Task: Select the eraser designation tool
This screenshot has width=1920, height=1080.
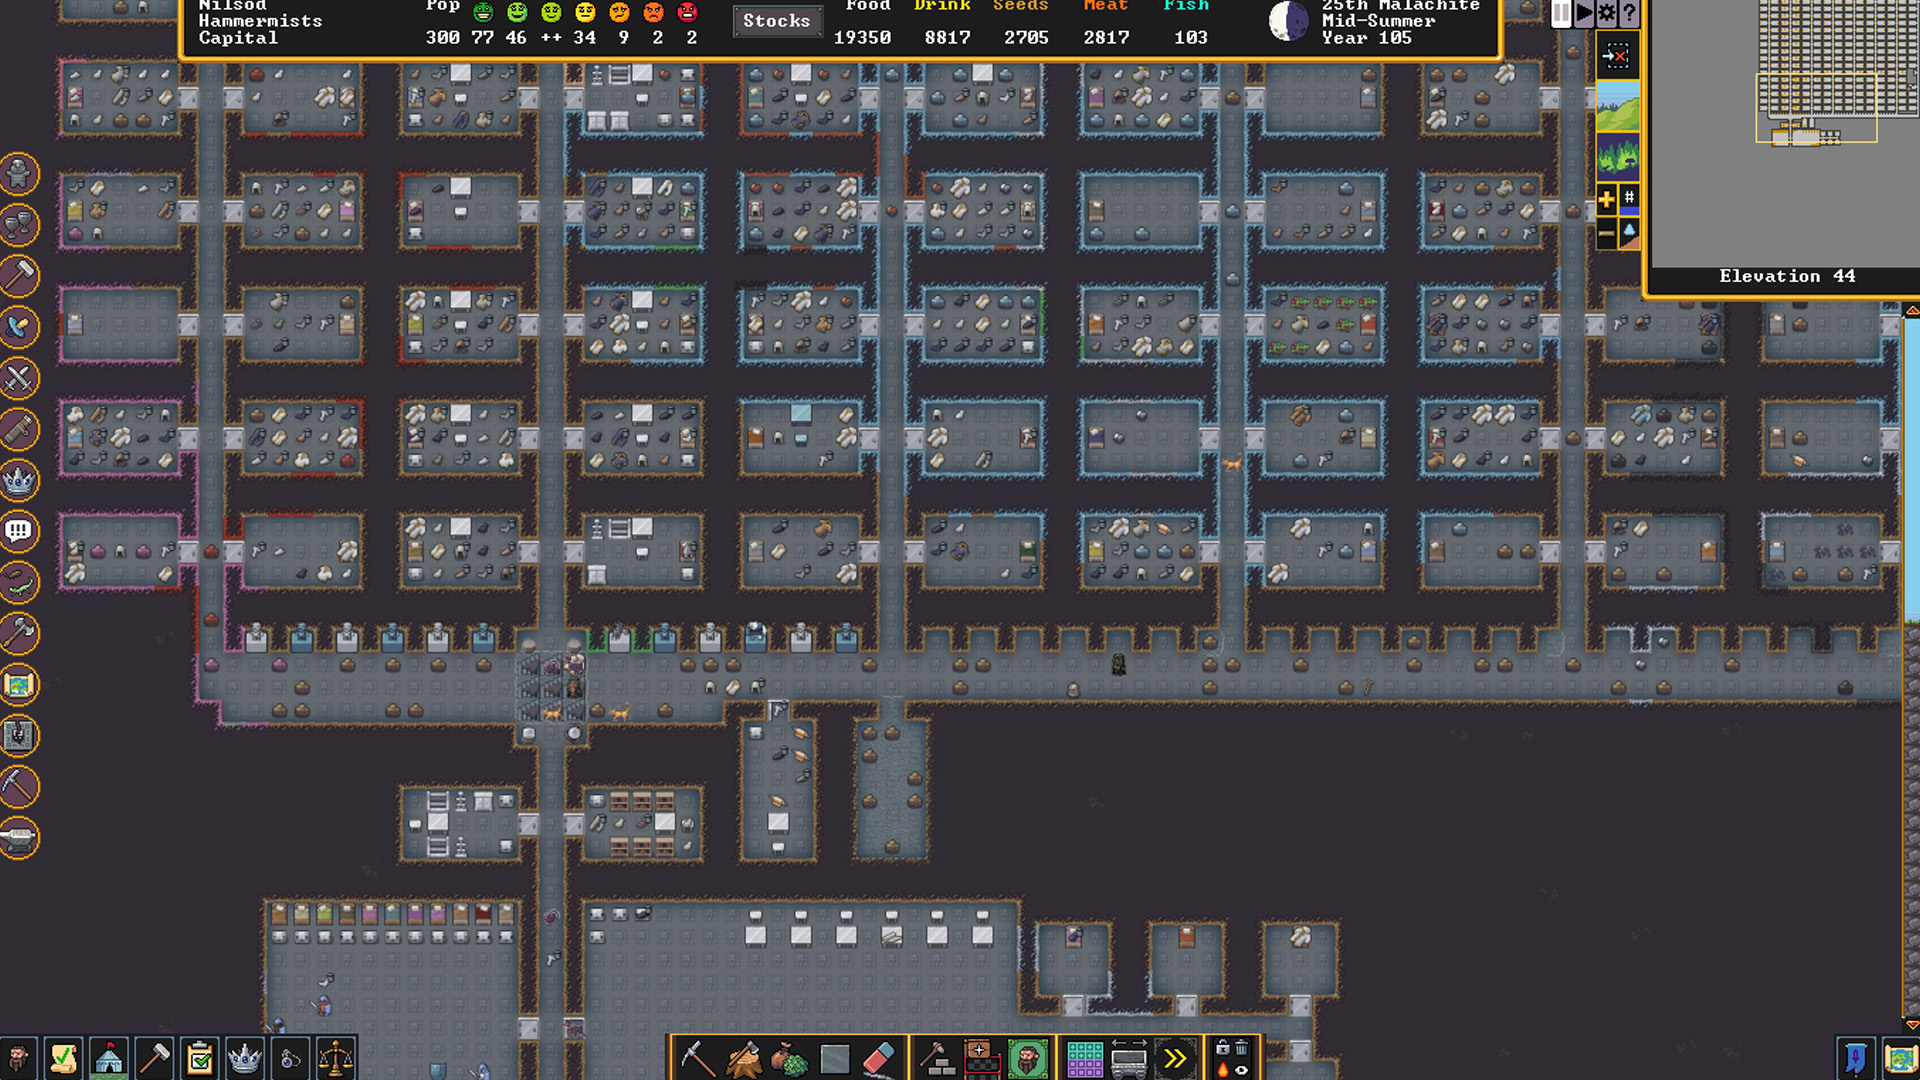Action: point(879,1058)
